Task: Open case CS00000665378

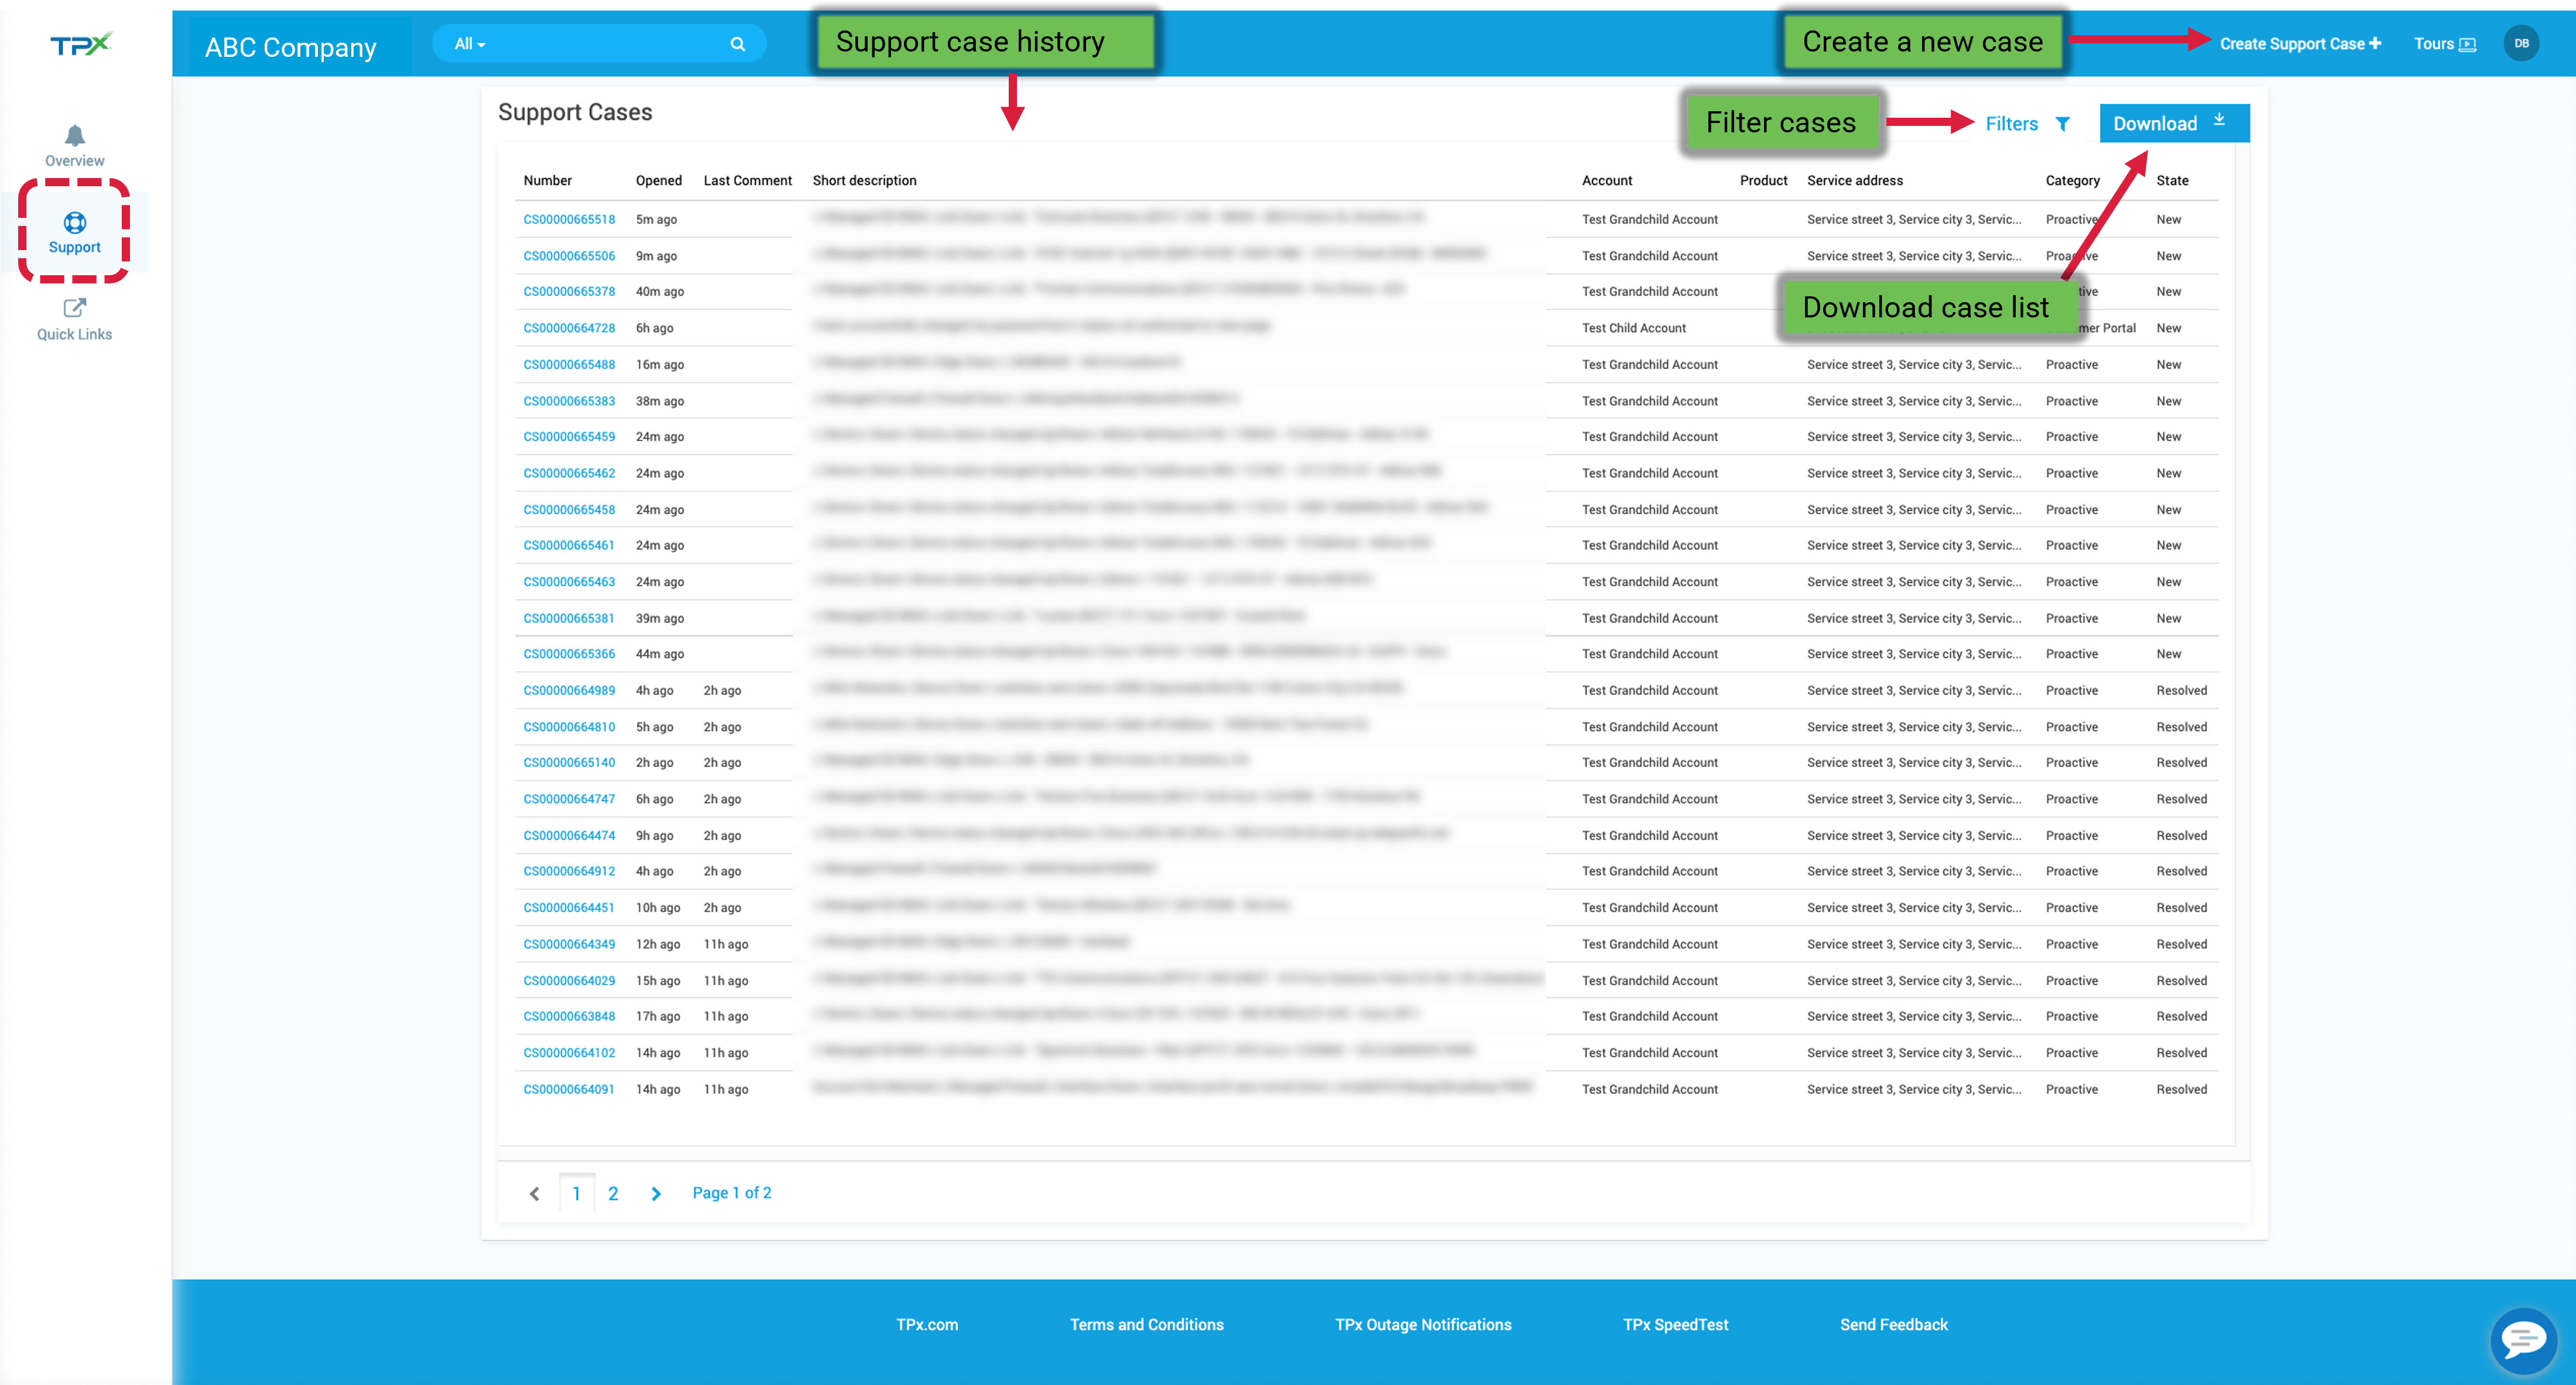Action: pos(569,292)
